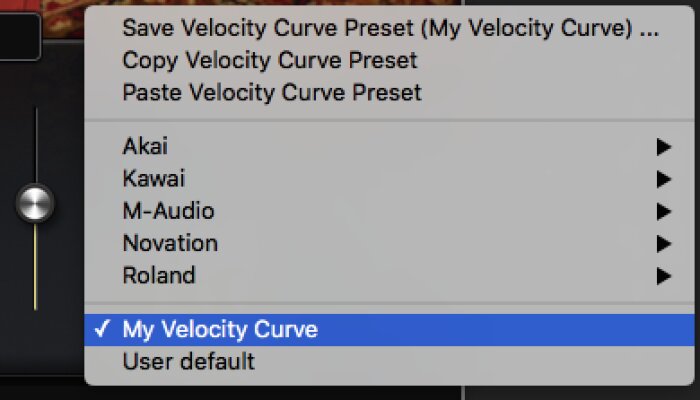Open the Roland presets submenu
Screen dimensions: 700x400
coord(159,275)
